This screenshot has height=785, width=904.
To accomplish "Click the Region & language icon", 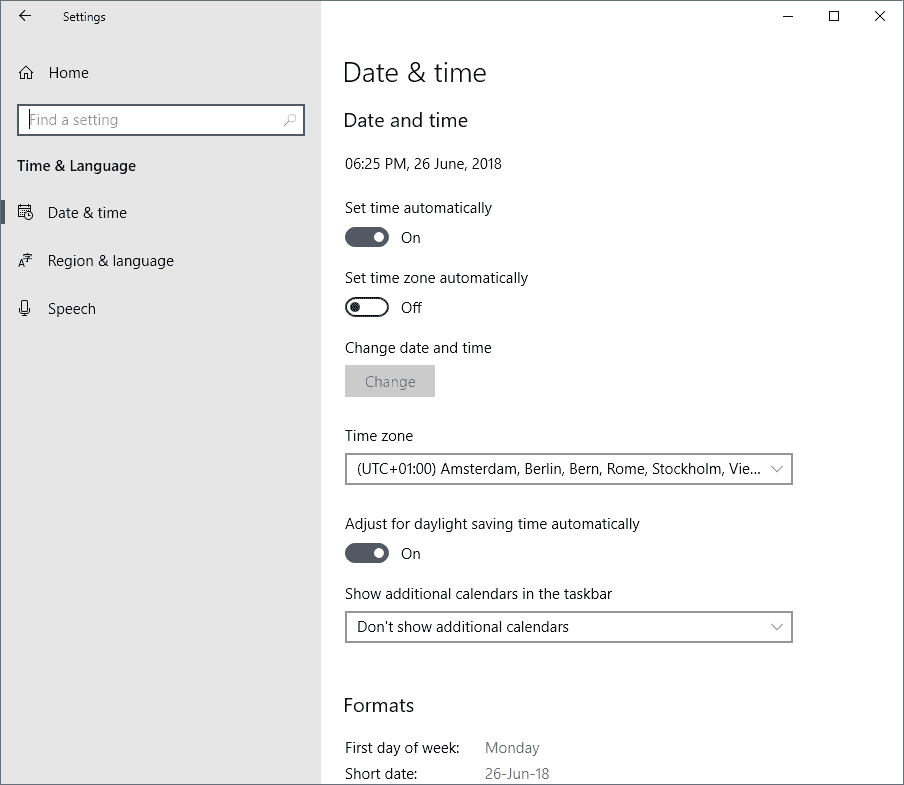I will point(25,261).
